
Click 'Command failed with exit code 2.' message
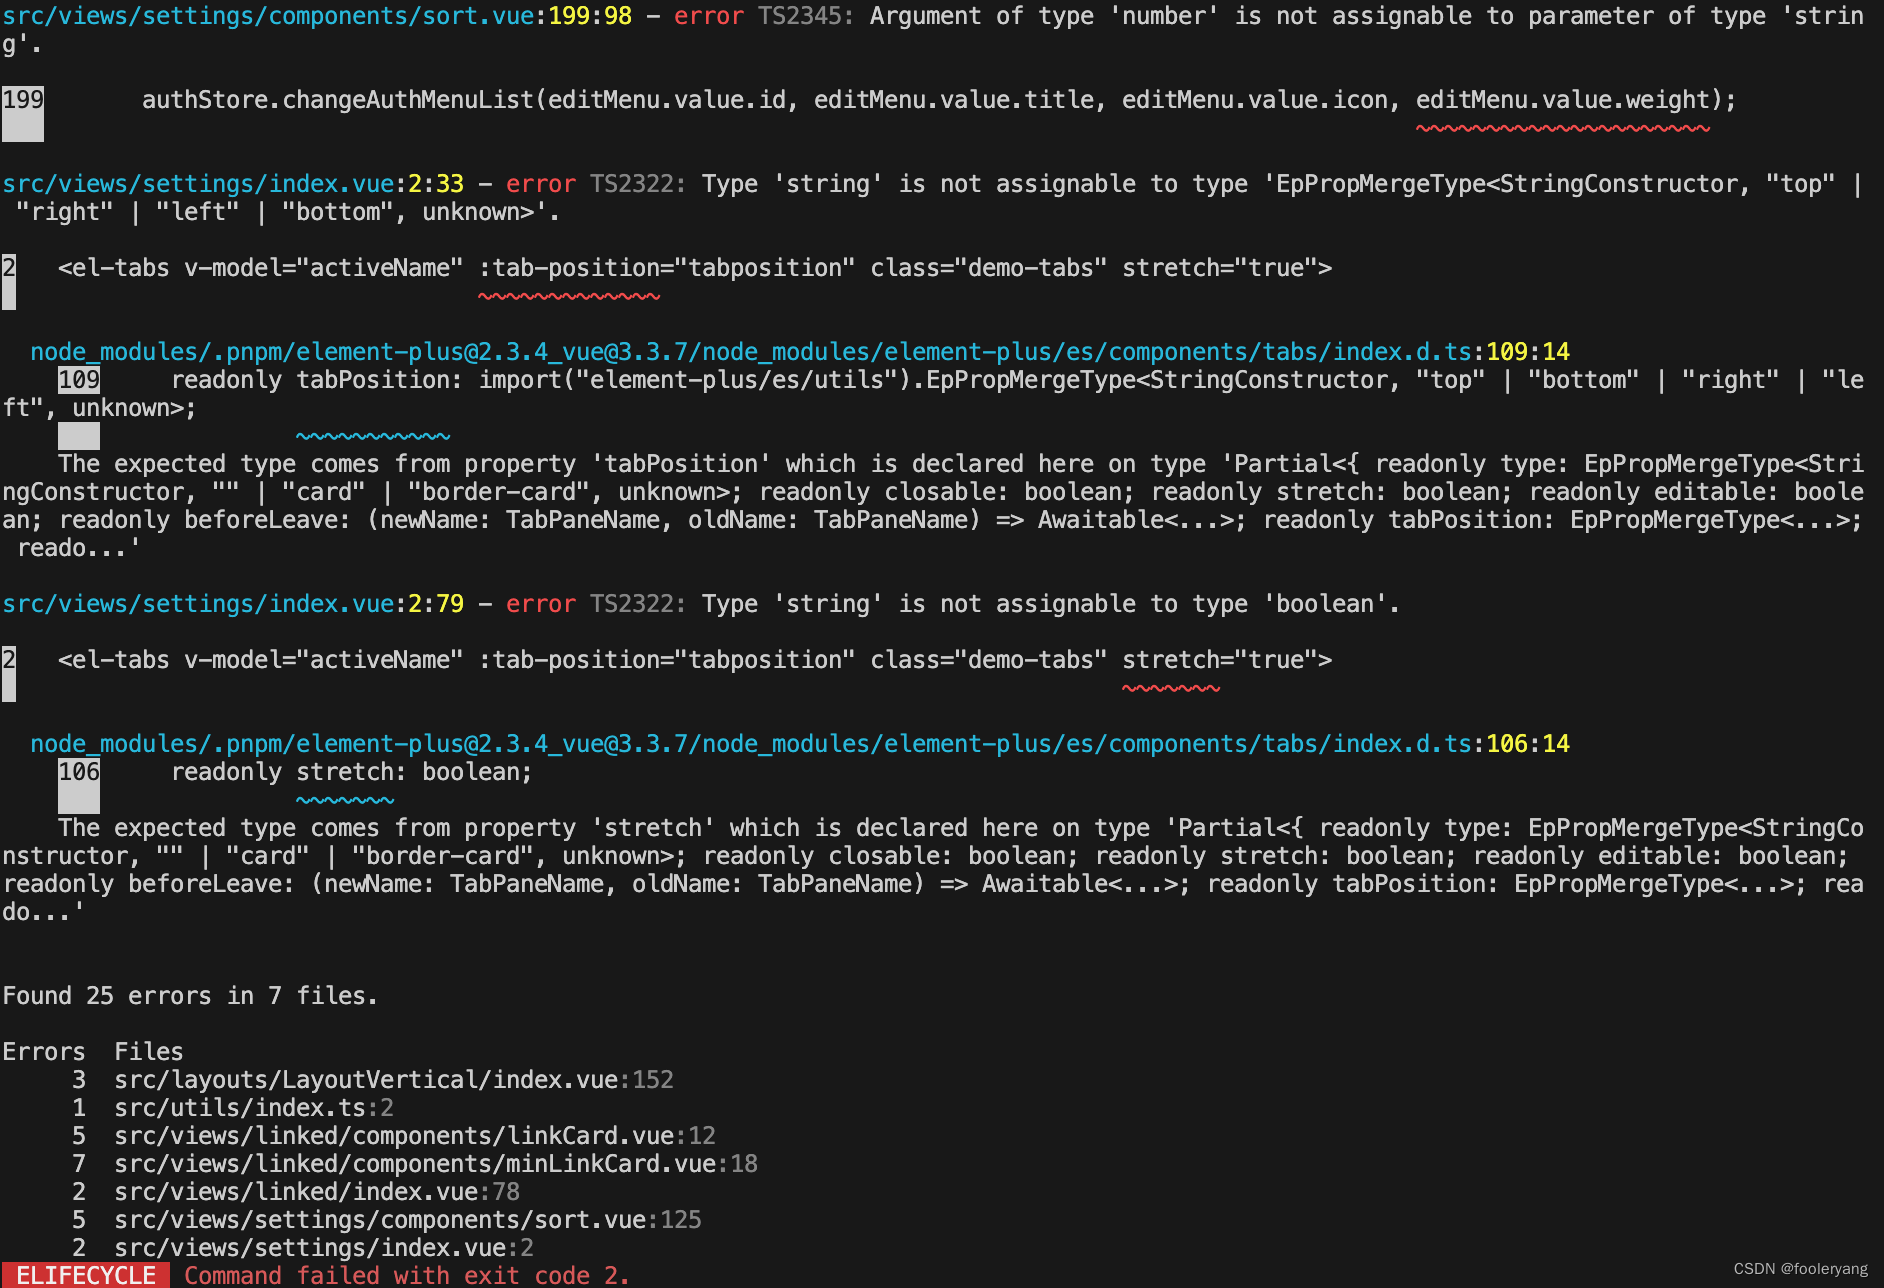[x=407, y=1275]
